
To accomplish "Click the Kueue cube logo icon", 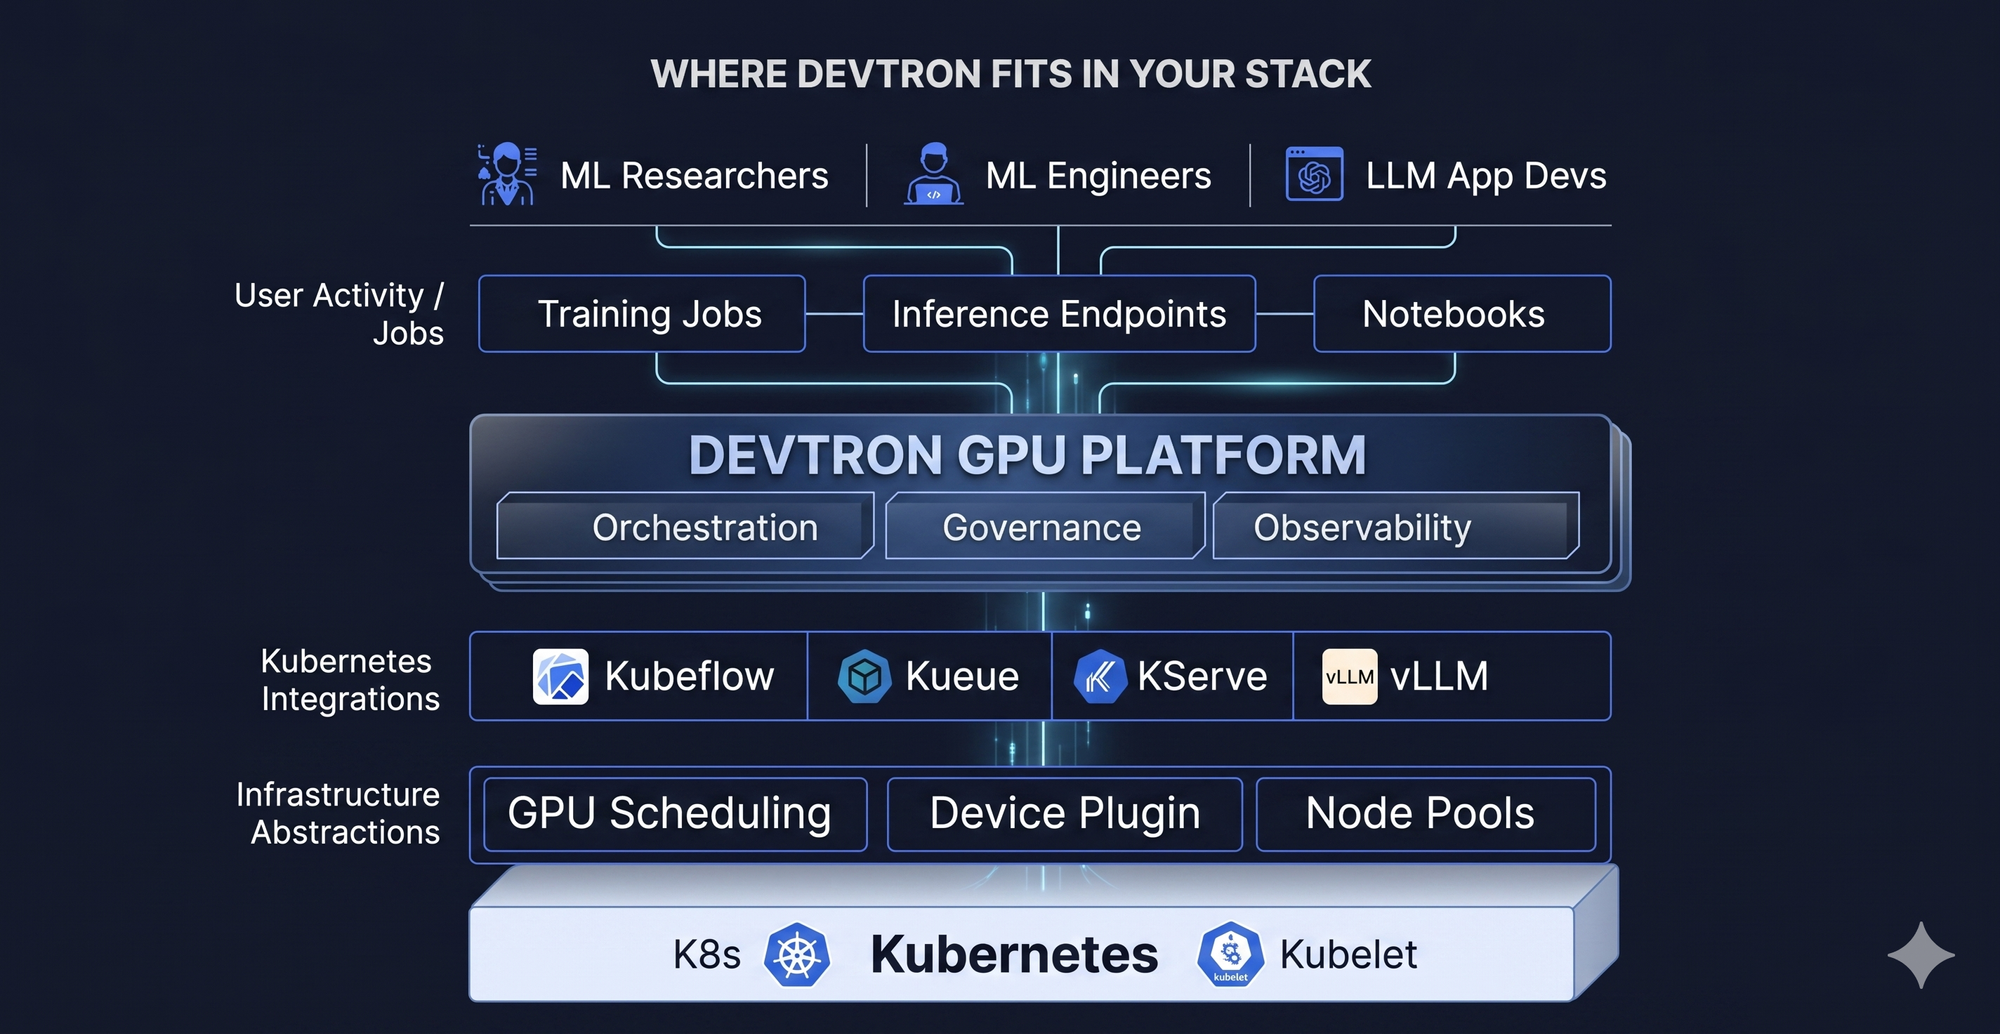I will pos(864,677).
